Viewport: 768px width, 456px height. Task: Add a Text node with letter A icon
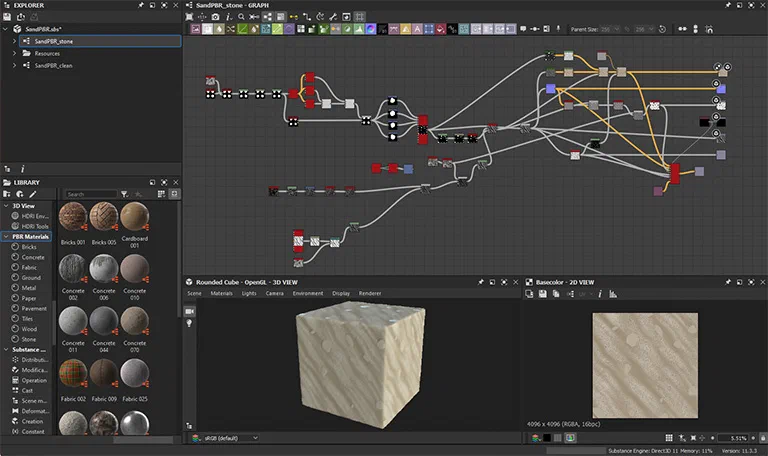coord(417,29)
